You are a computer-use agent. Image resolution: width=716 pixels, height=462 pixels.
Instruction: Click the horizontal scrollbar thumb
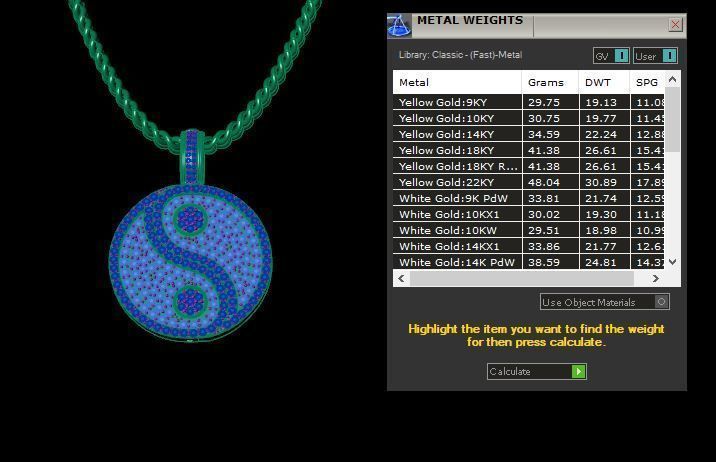(x=521, y=278)
